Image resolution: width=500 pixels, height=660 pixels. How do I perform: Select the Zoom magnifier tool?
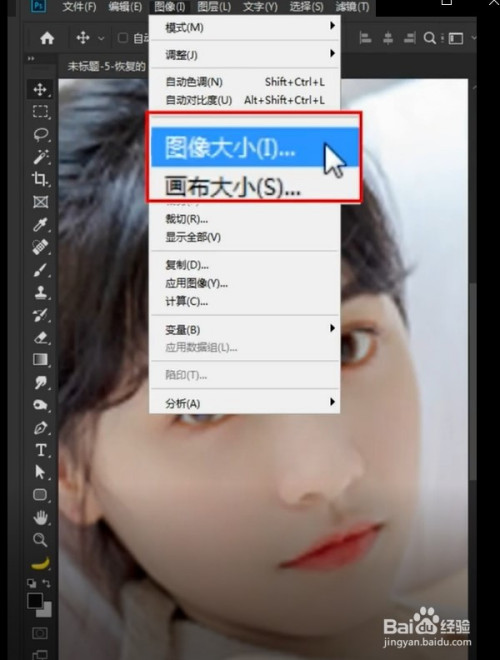40,539
